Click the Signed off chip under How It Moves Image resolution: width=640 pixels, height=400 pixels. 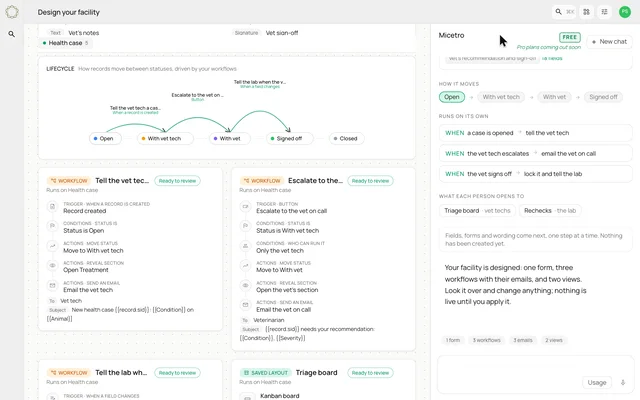pos(603,97)
